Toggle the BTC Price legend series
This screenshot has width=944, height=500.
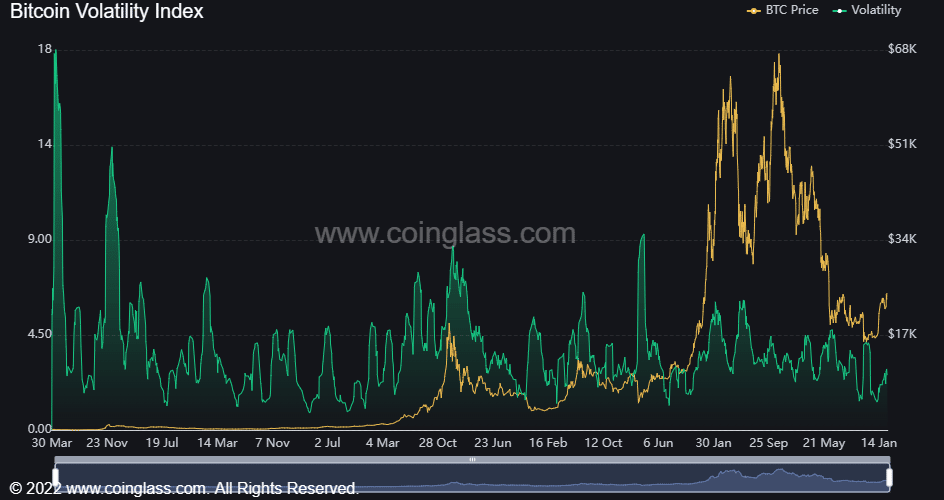point(782,10)
